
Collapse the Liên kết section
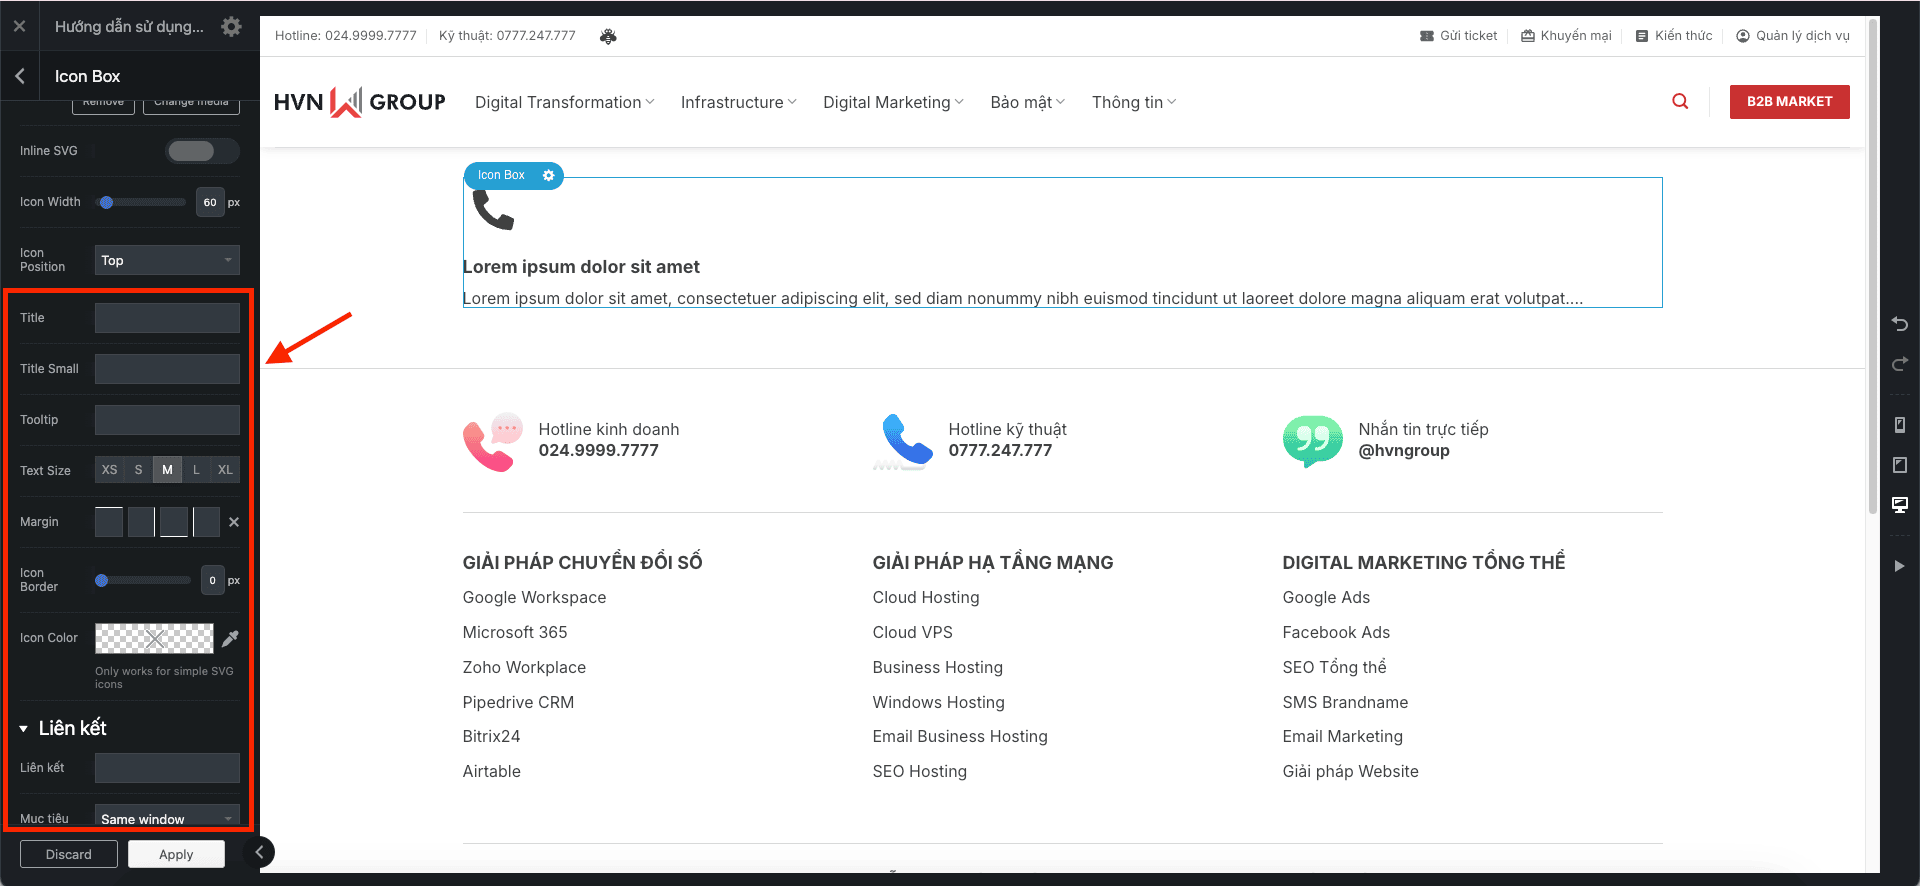[x=23, y=729]
